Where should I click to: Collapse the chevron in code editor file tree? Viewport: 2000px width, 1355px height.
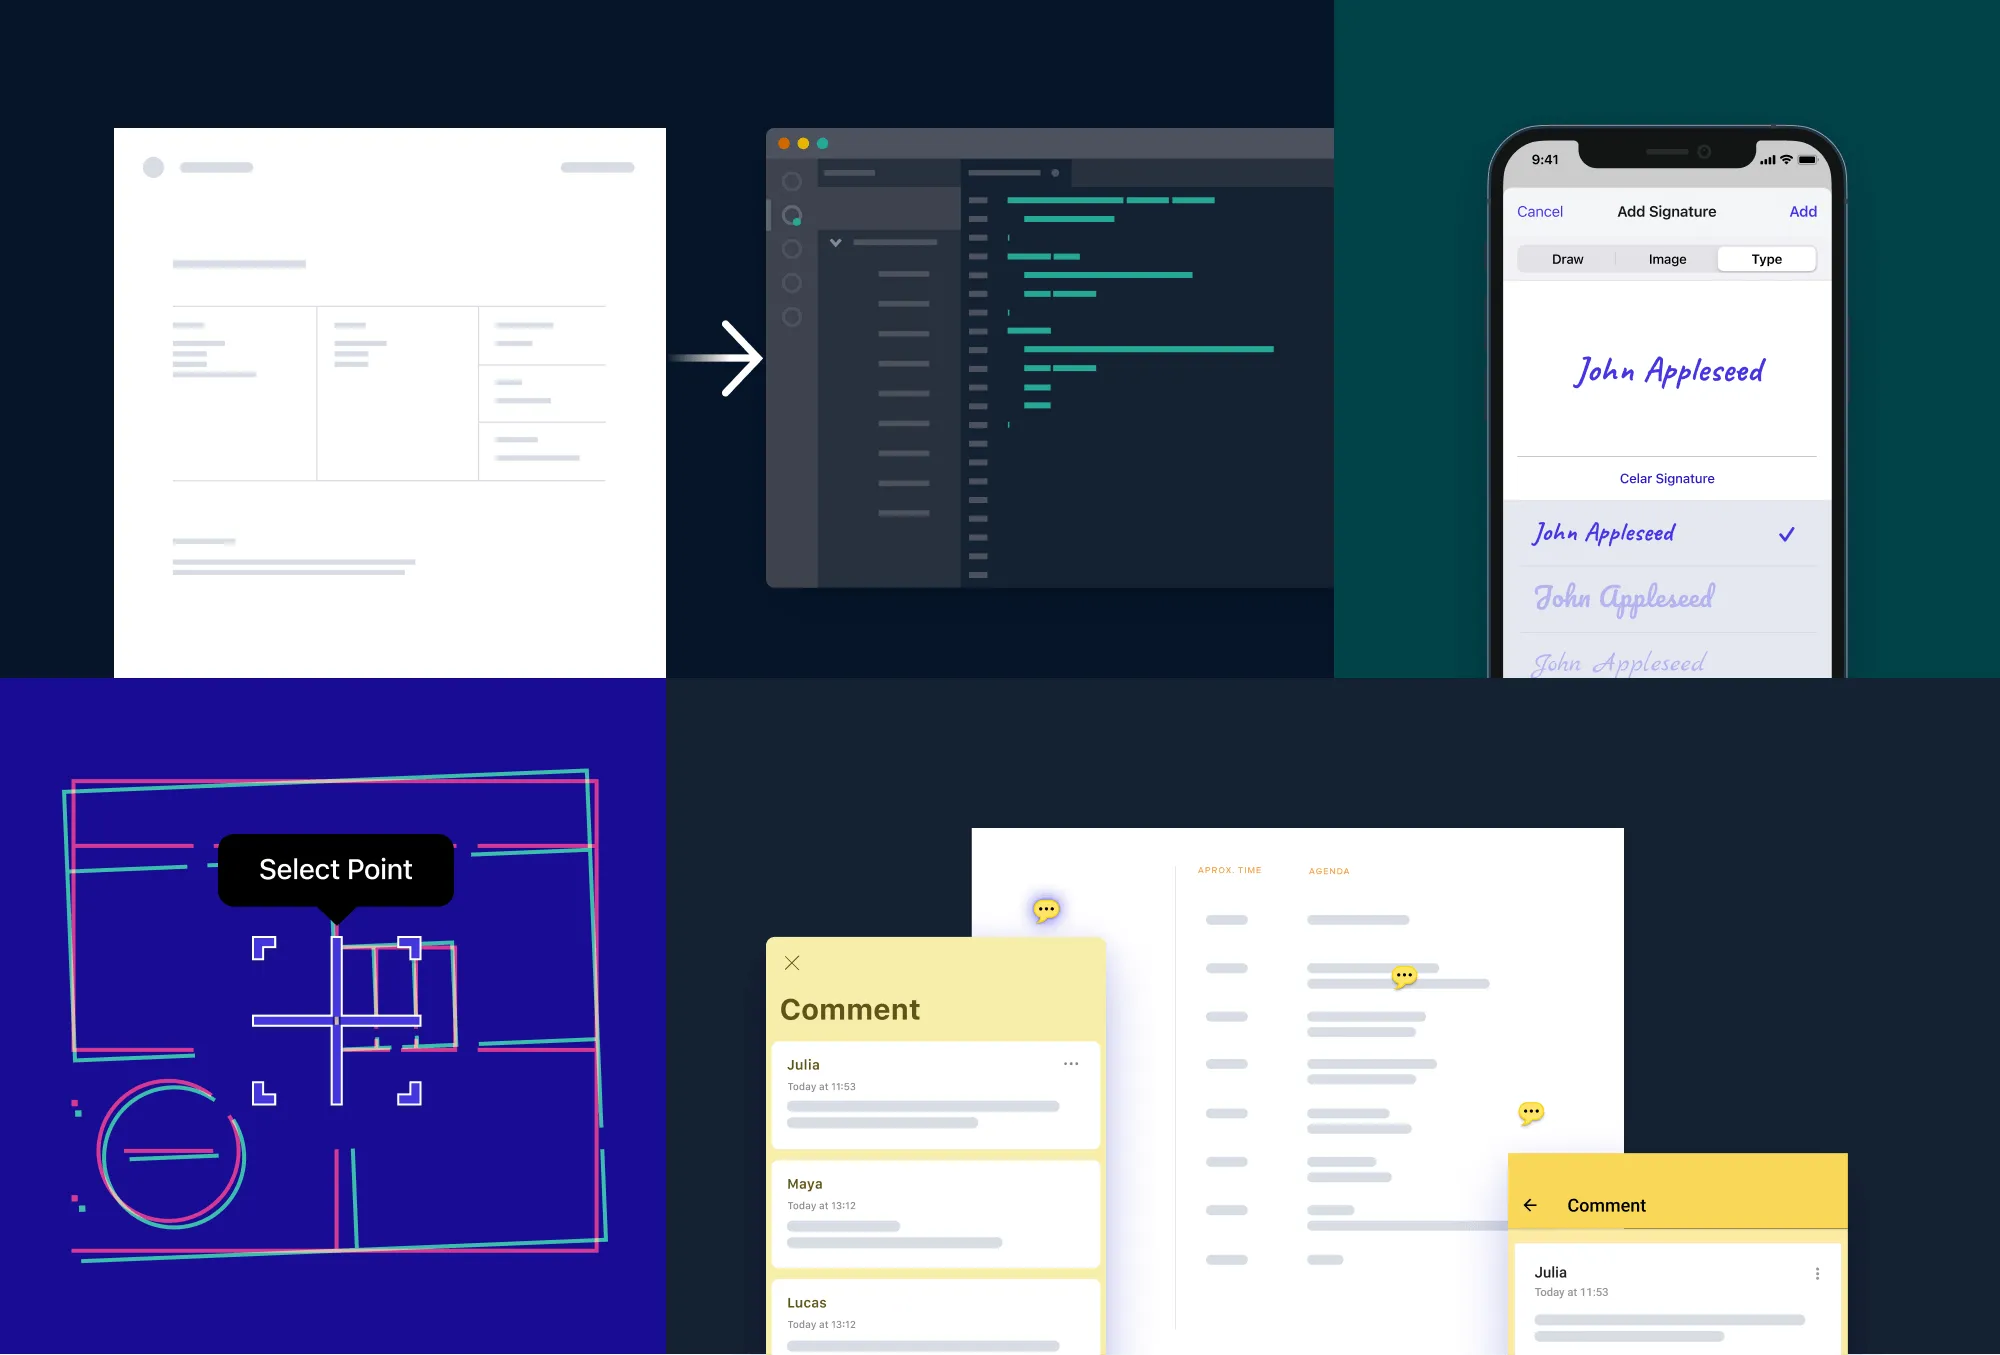coord(835,242)
